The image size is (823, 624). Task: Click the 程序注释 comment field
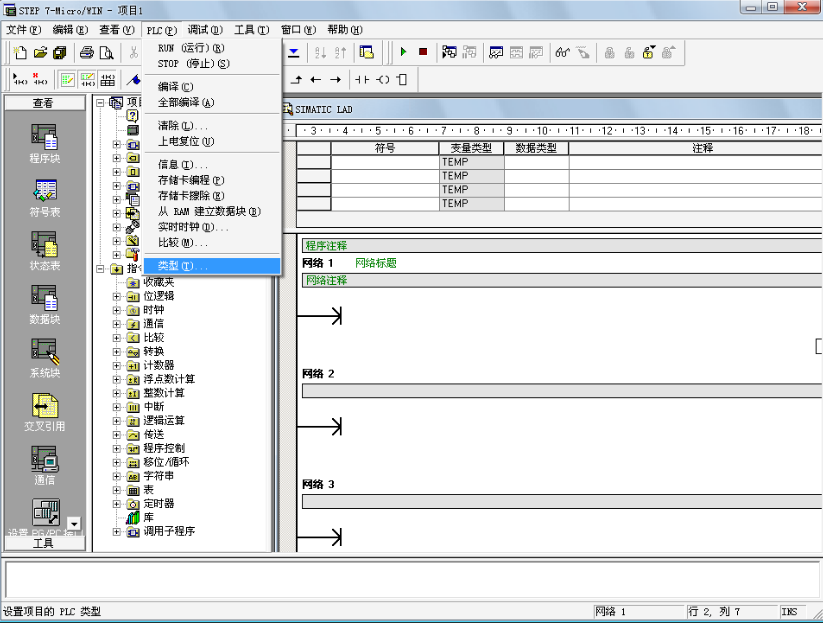[x=562, y=246]
